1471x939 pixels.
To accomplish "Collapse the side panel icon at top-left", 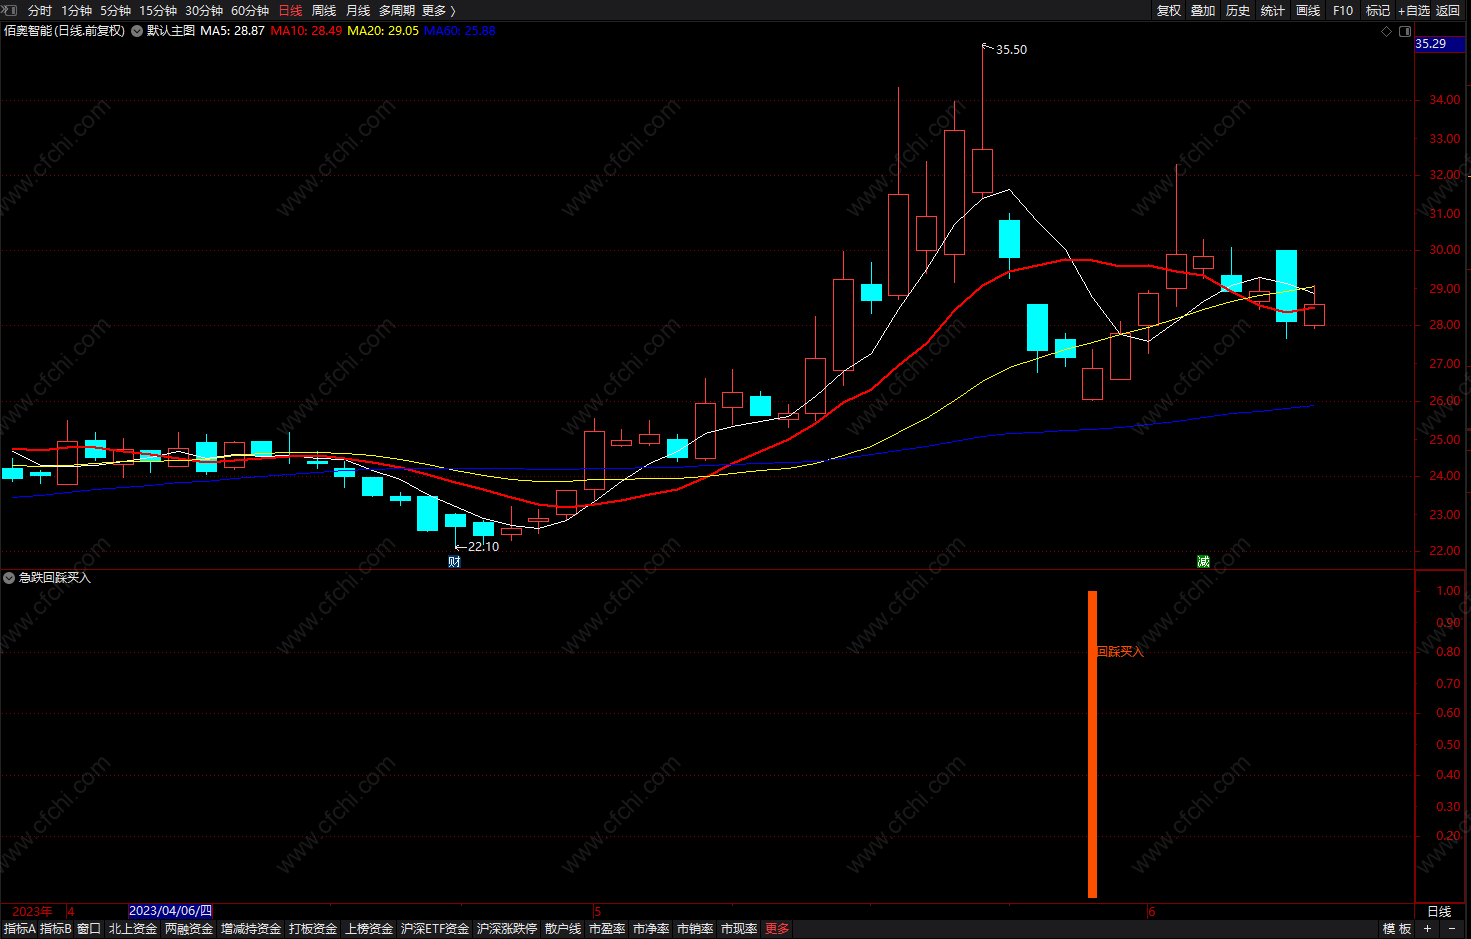I will click(10, 10).
